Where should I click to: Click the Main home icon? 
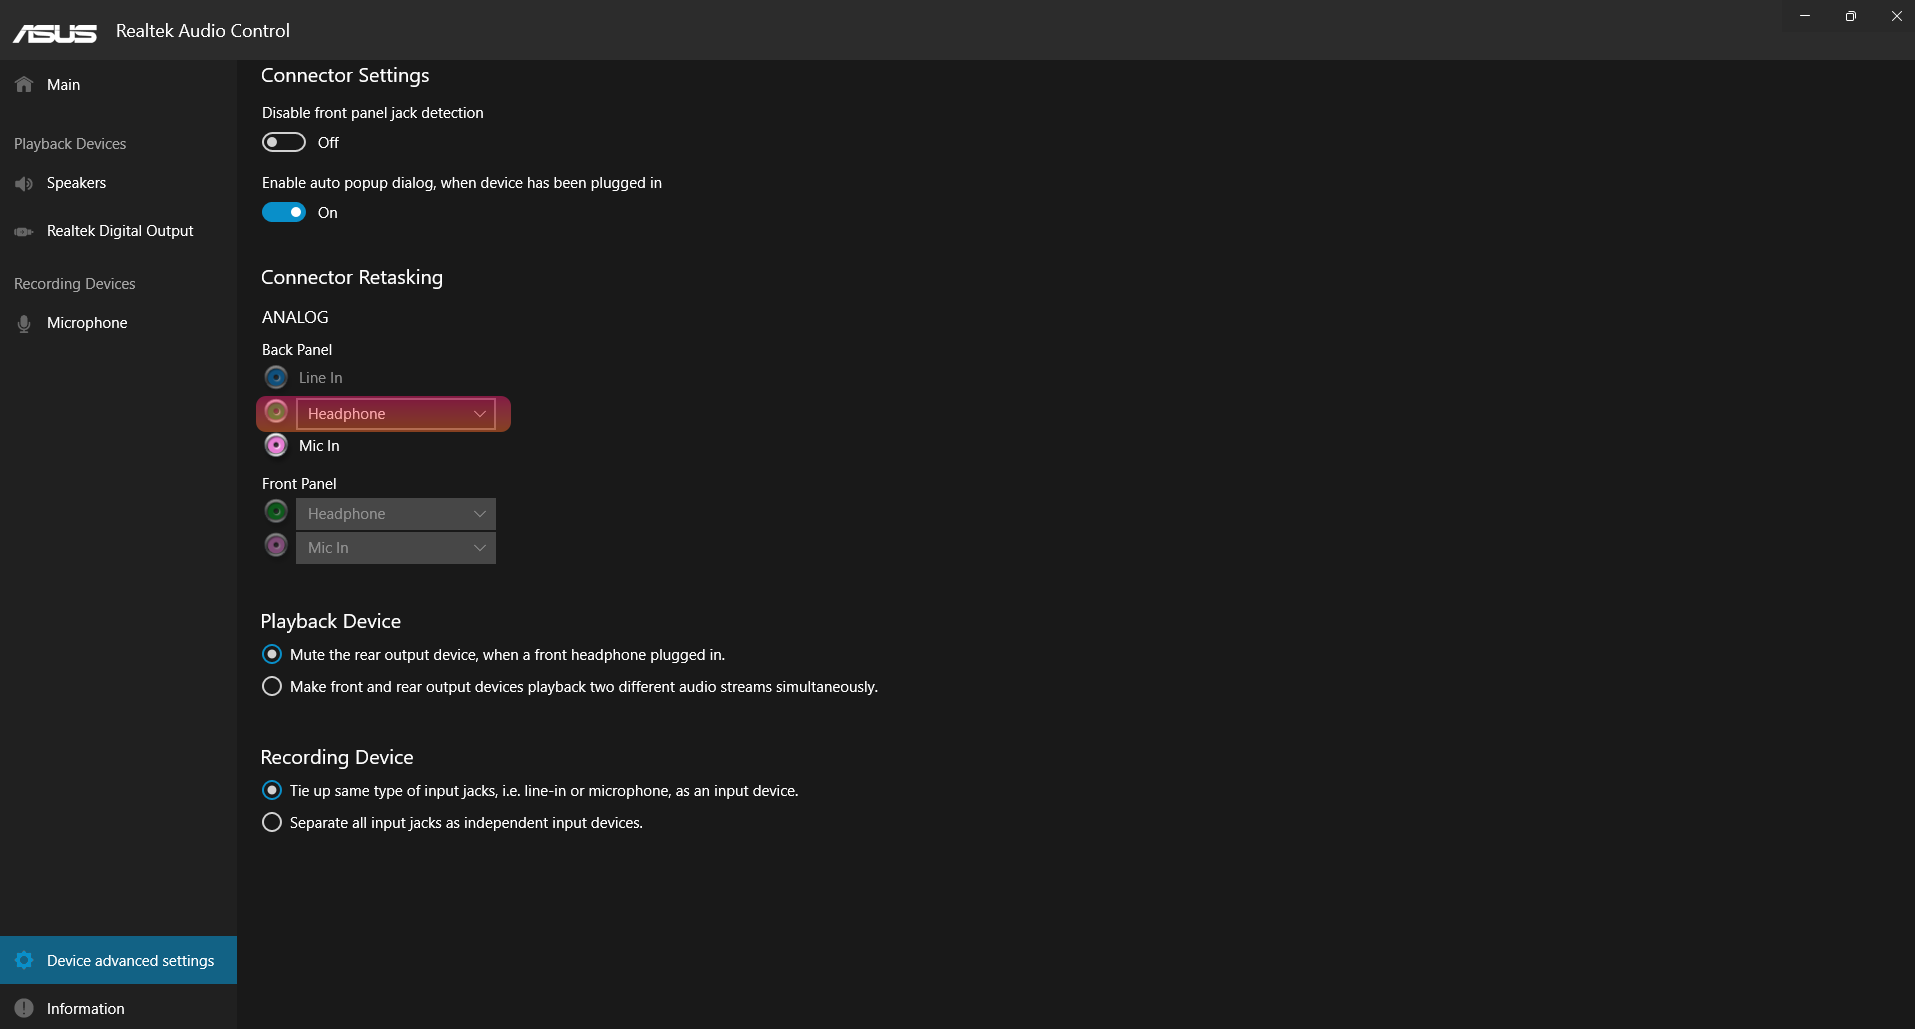[24, 84]
